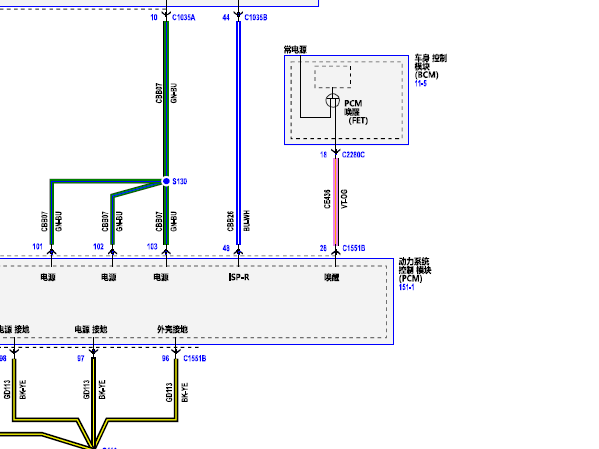
Task: Select the 唤醒 terminal inside PCM
Action: click(x=332, y=277)
